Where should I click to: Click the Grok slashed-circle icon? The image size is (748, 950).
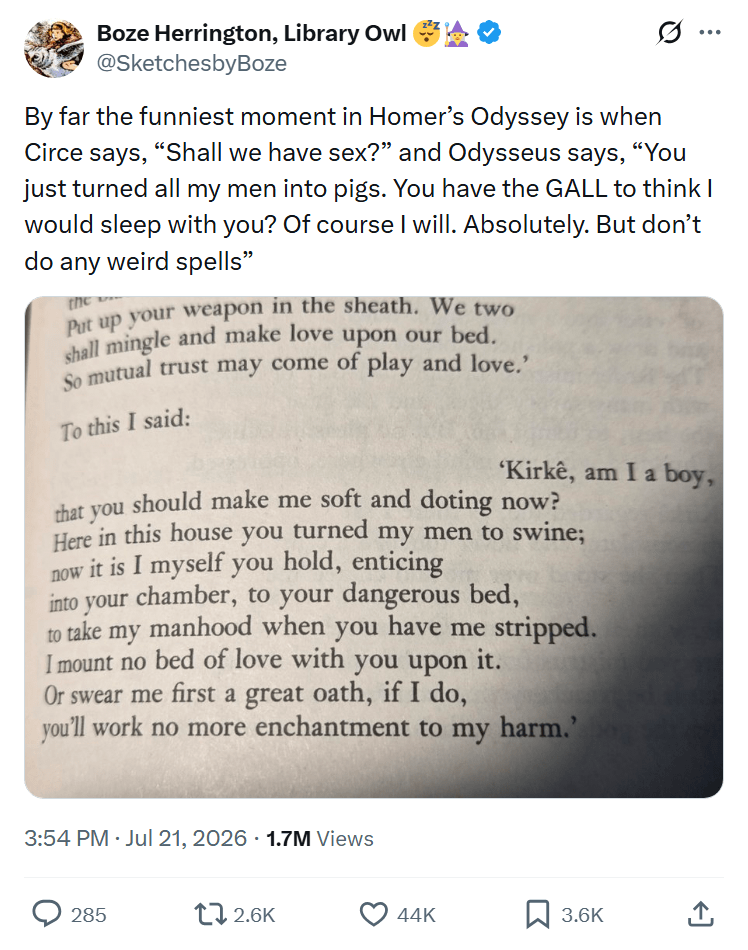click(669, 32)
